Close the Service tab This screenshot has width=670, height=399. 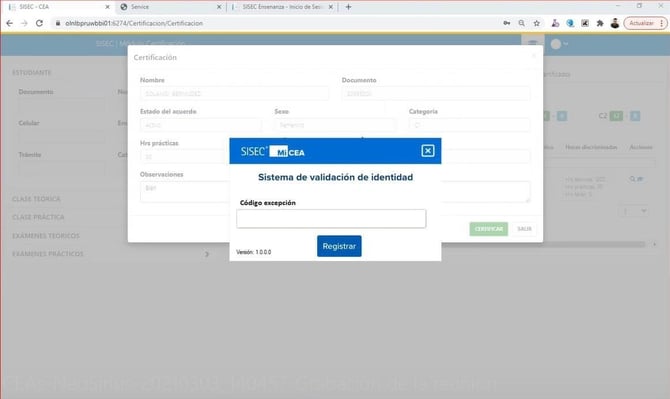219,7
